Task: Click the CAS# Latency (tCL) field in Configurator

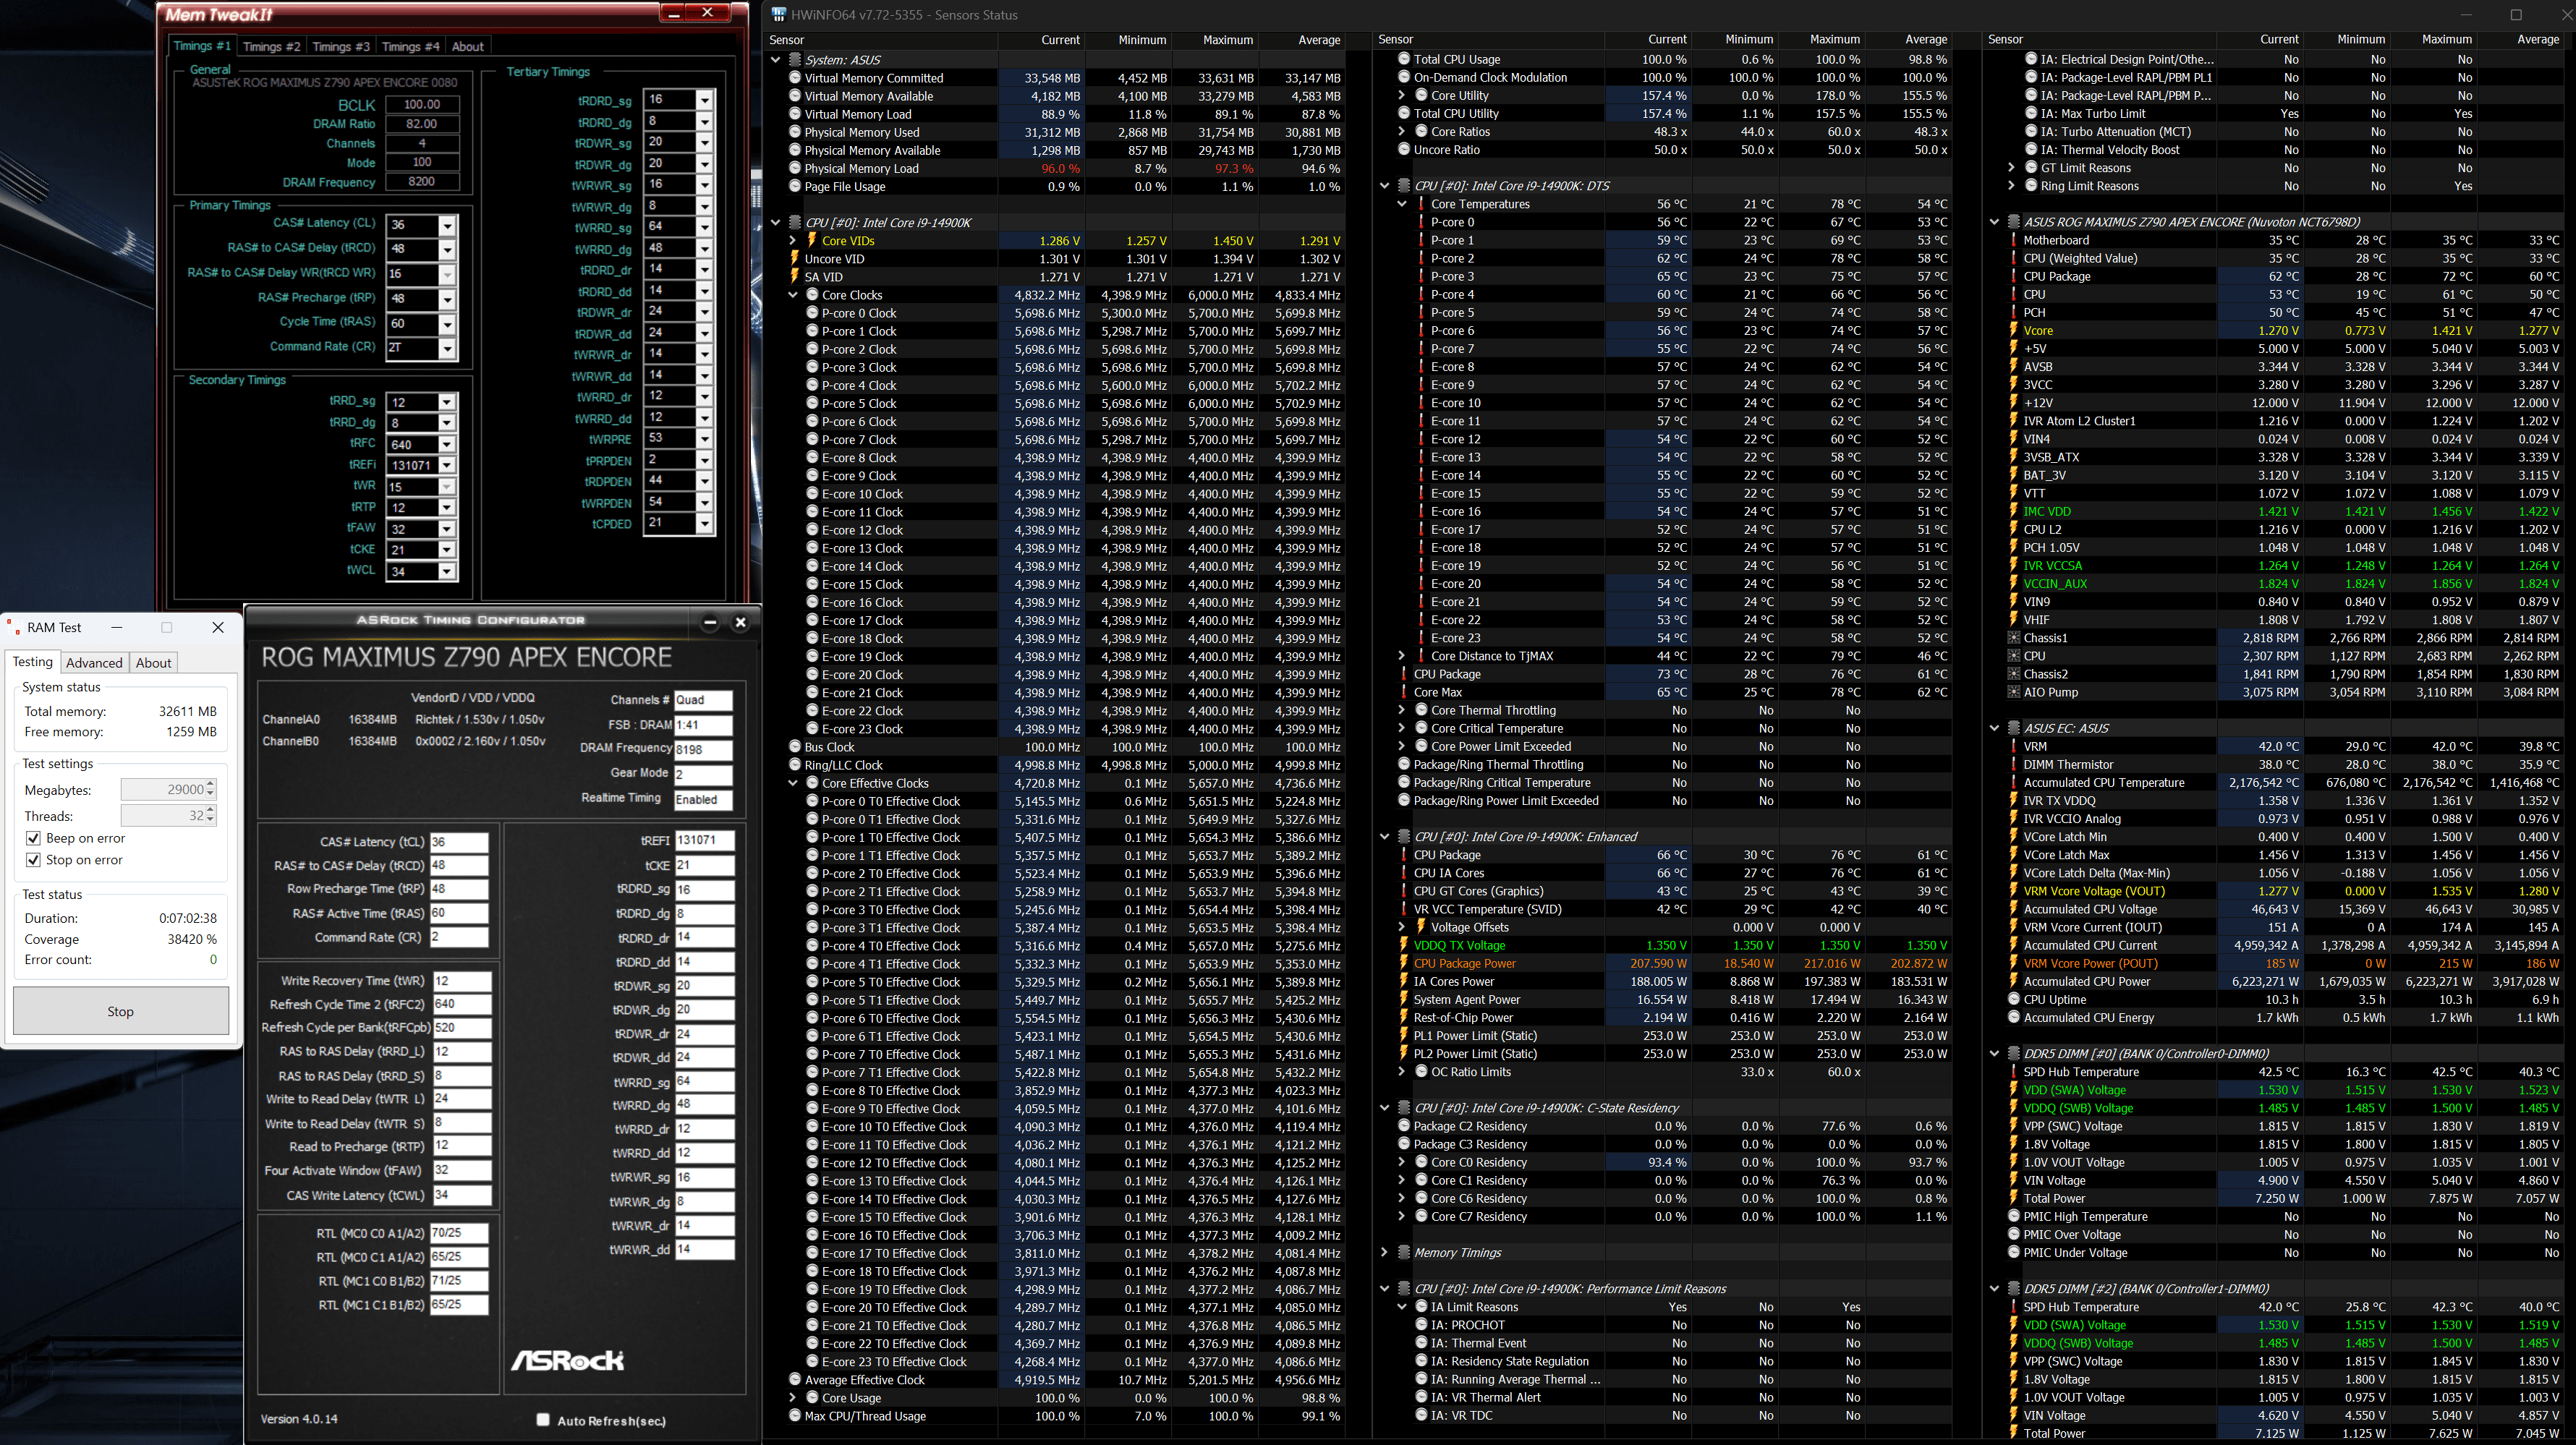Action: [459, 842]
